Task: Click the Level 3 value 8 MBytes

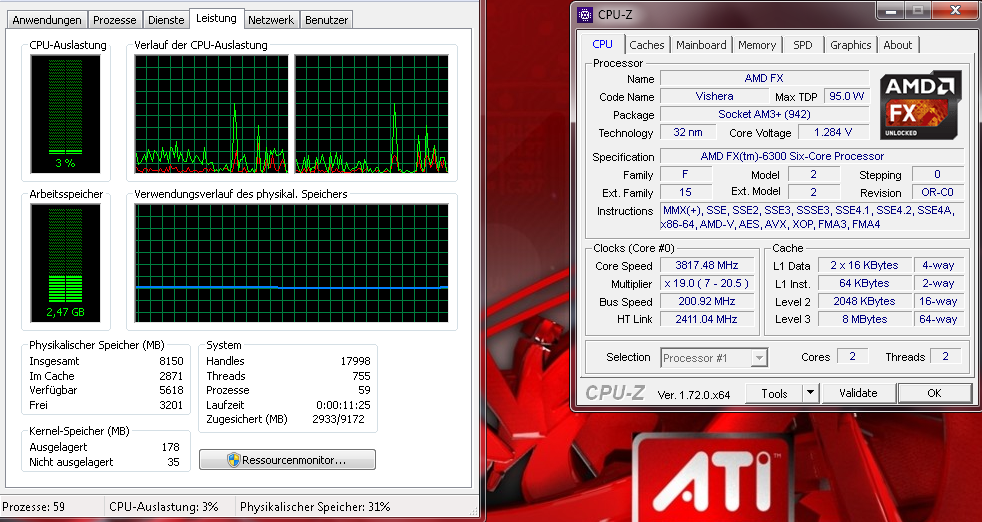Action: [864, 319]
